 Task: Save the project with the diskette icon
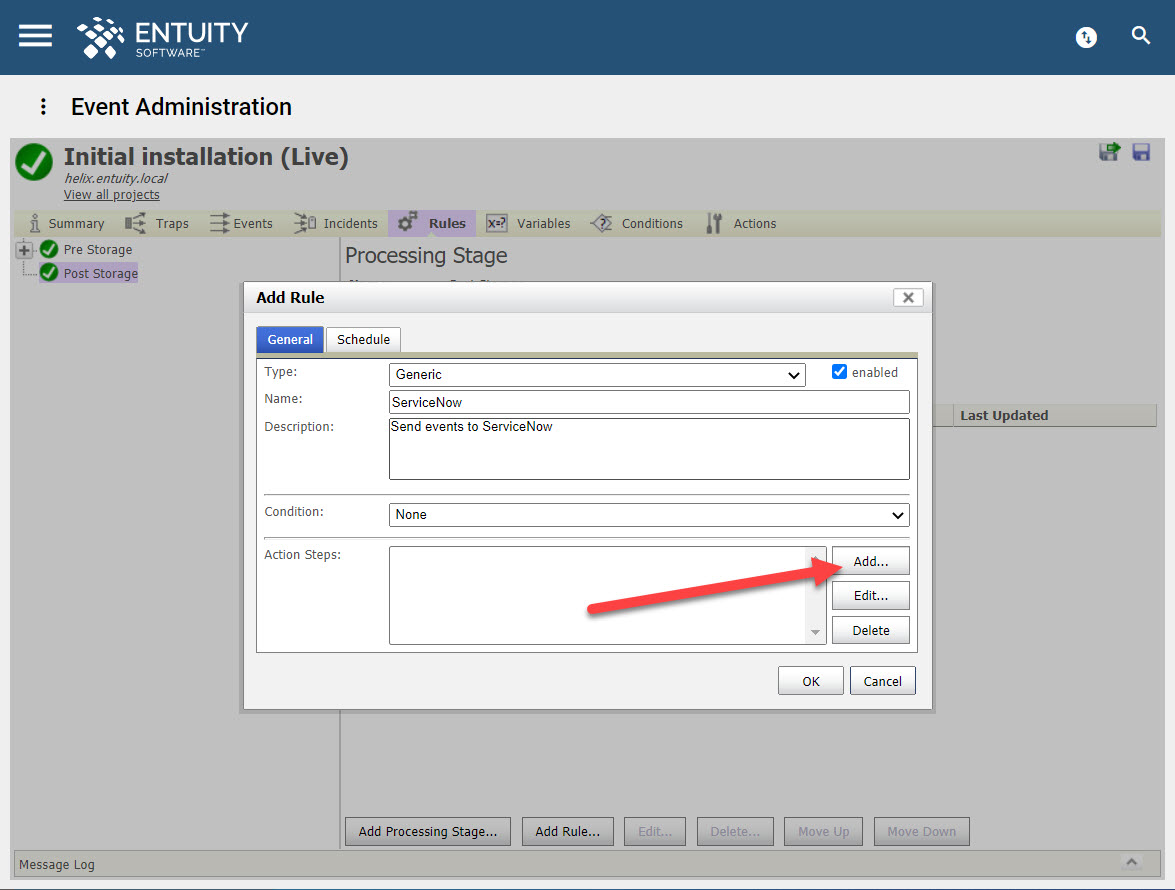(x=1140, y=152)
